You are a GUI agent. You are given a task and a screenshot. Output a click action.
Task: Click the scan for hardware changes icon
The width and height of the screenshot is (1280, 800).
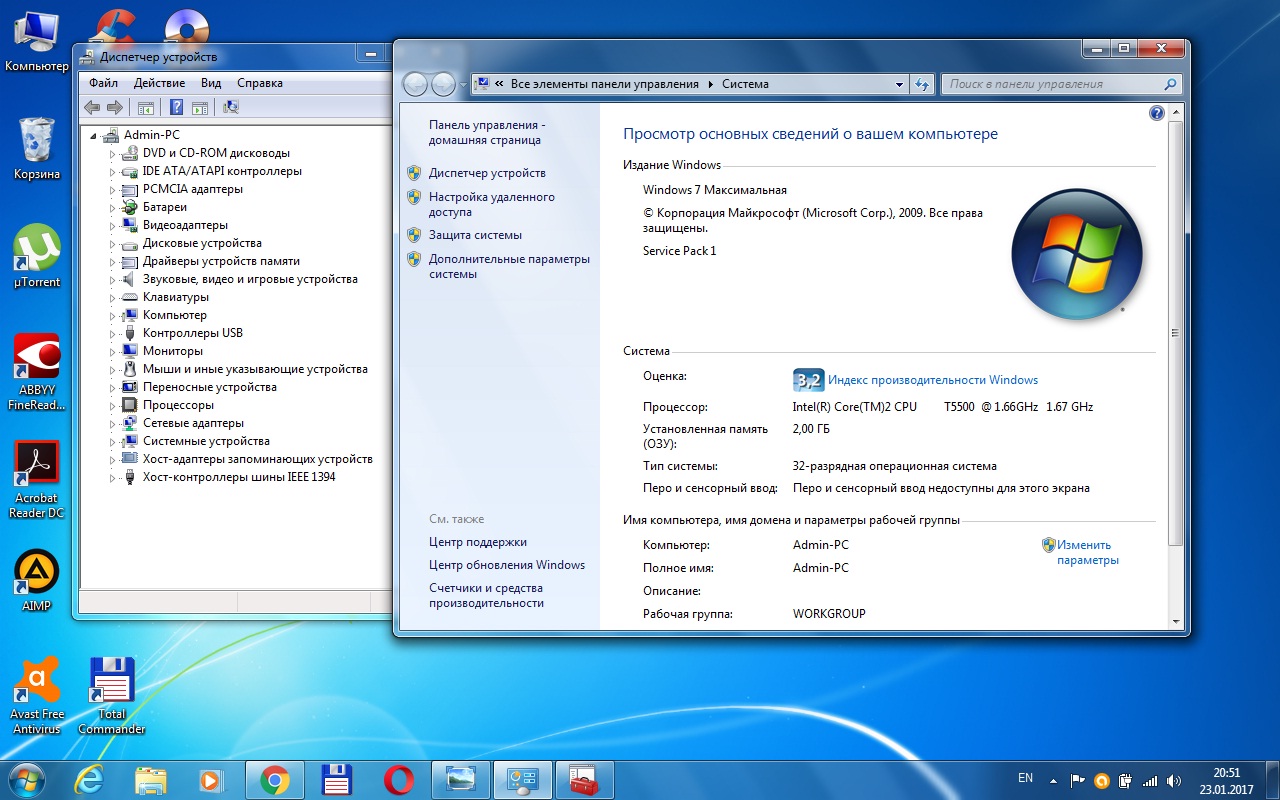(231, 108)
